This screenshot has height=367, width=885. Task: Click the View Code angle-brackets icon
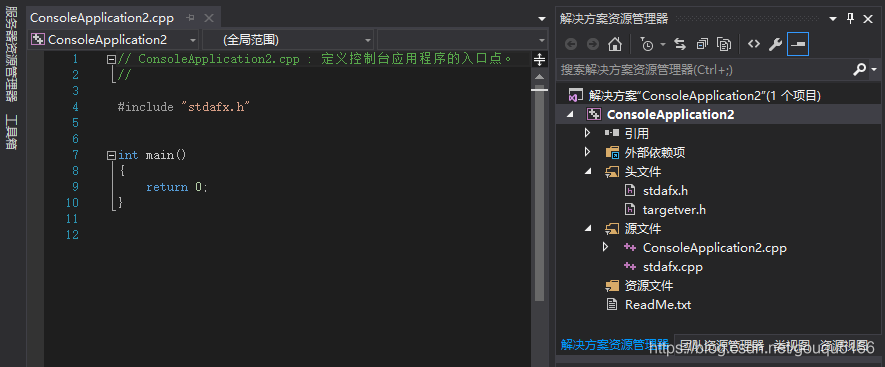pyautogui.click(x=753, y=44)
